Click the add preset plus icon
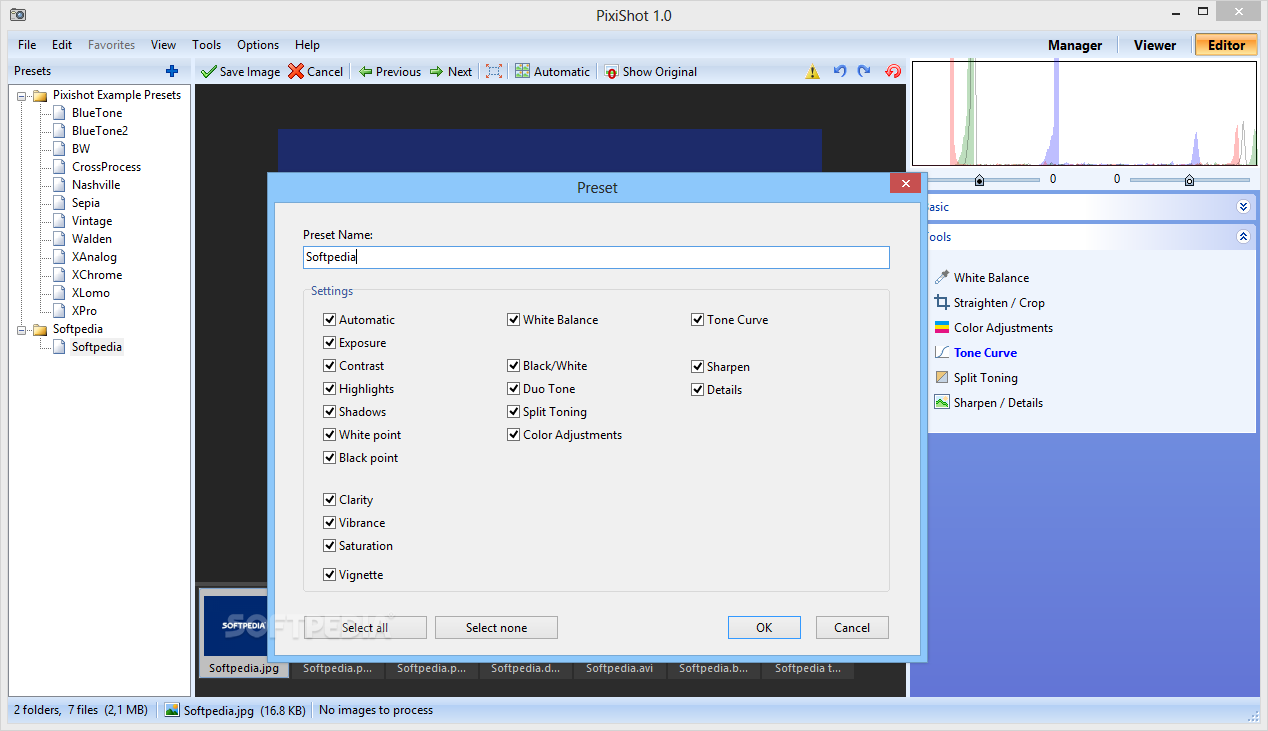The height and width of the screenshot is (731, 1268). point(172,71)
